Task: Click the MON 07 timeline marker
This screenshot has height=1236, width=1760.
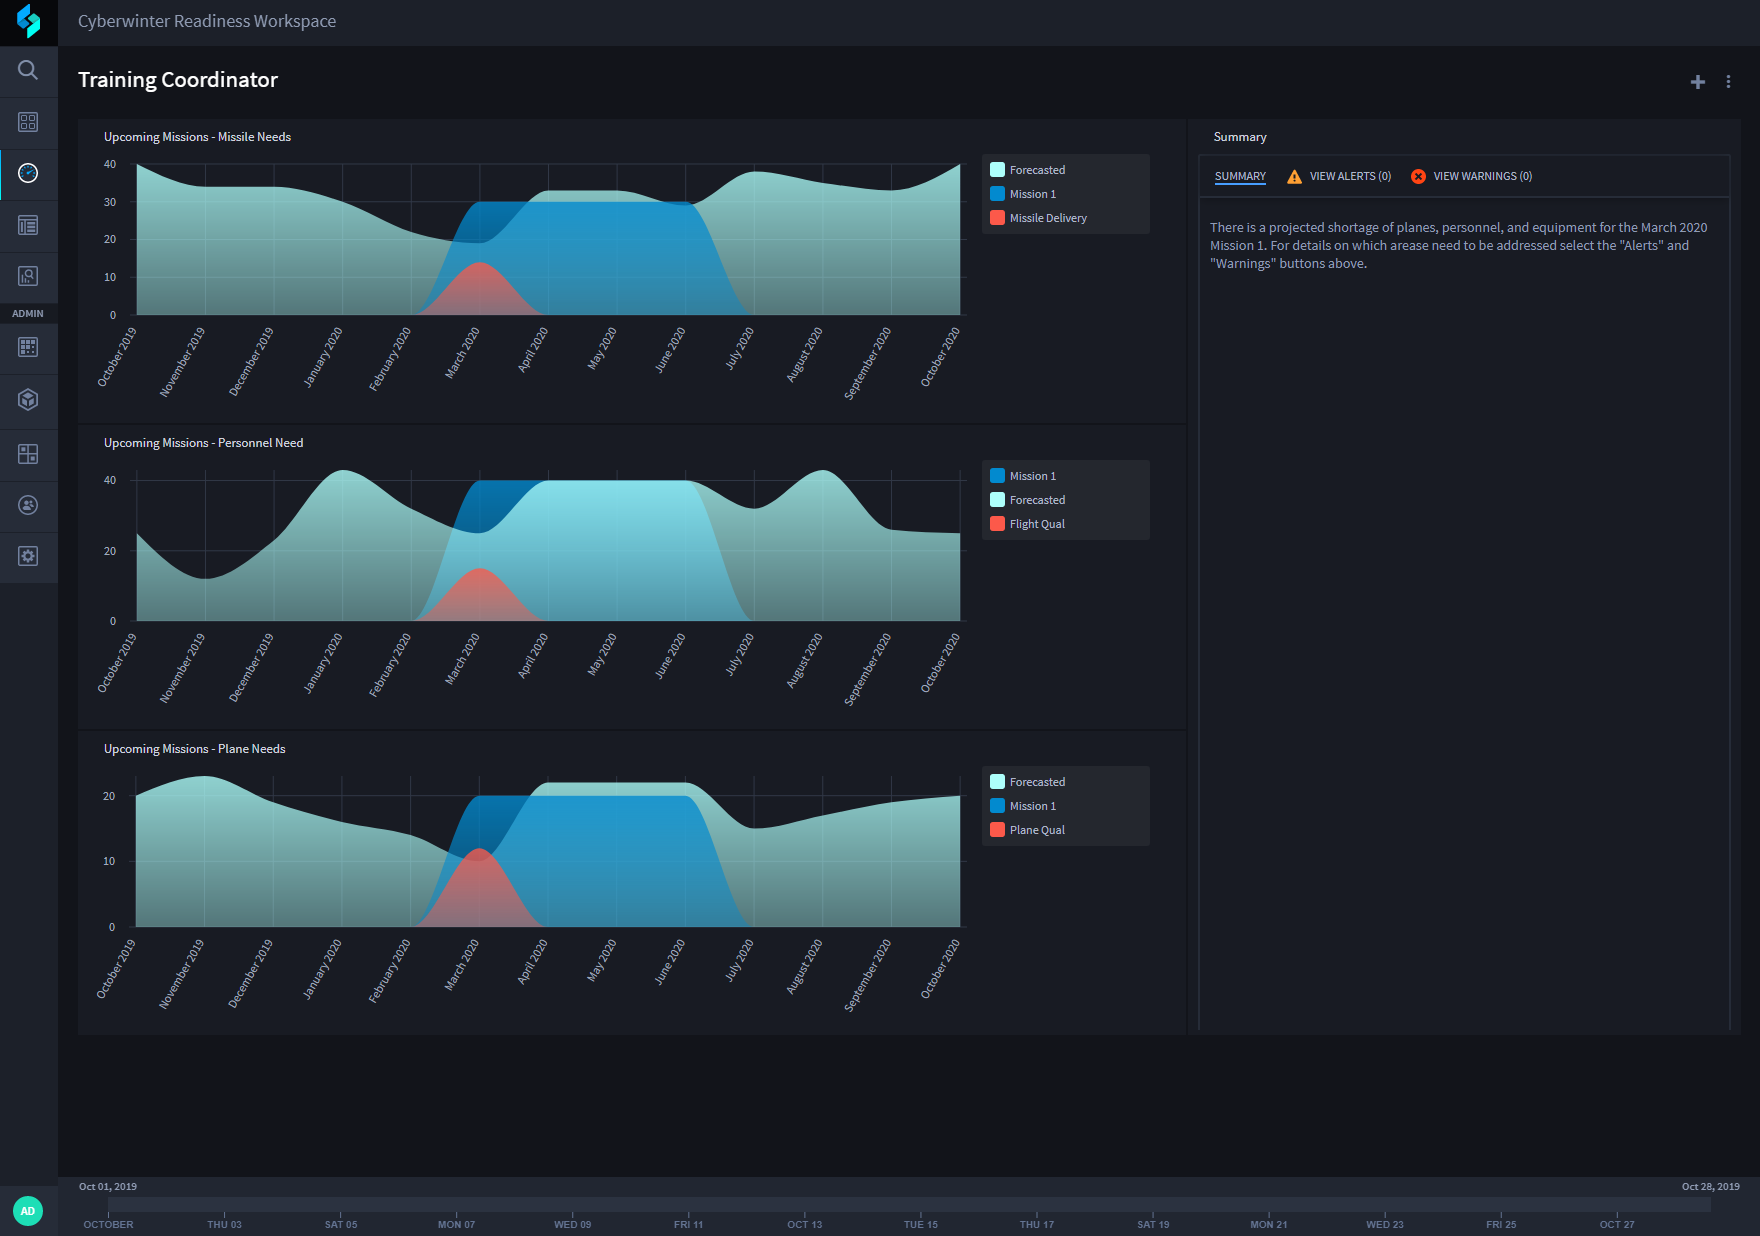Action: tap(456, 1224)
